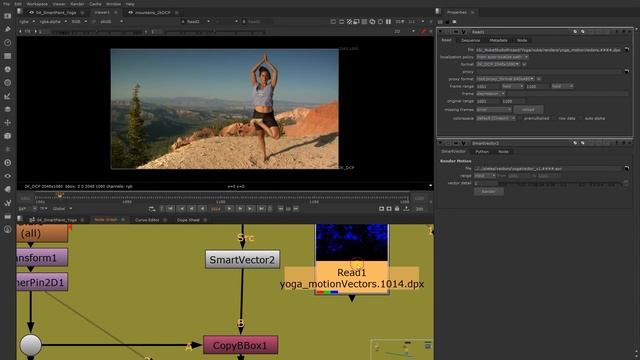Open the rgba channel layer dropdown
The image size is (640, 360).
click(27, 22)
